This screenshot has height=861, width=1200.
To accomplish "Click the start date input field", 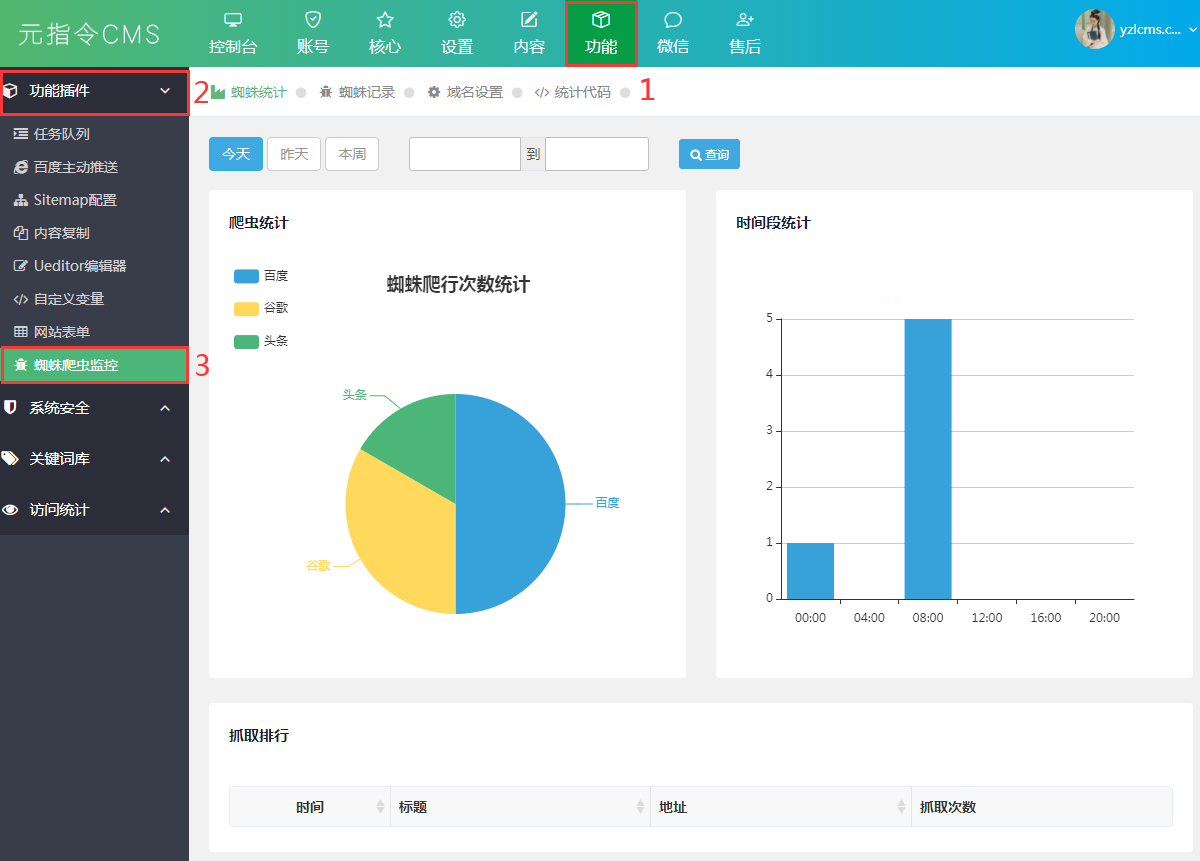I will click(x=464, y=154).
